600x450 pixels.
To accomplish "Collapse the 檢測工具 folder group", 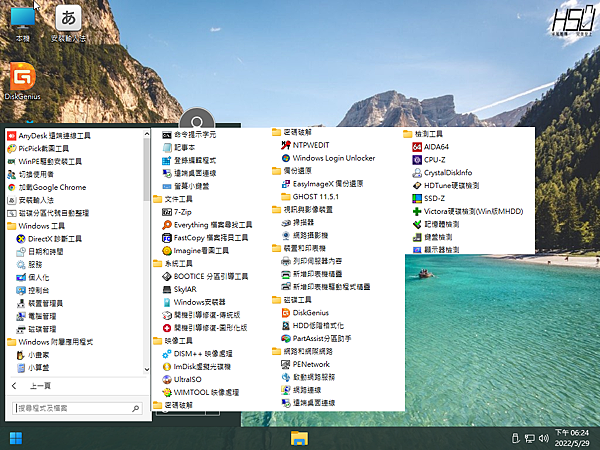I will coord(427,133).
